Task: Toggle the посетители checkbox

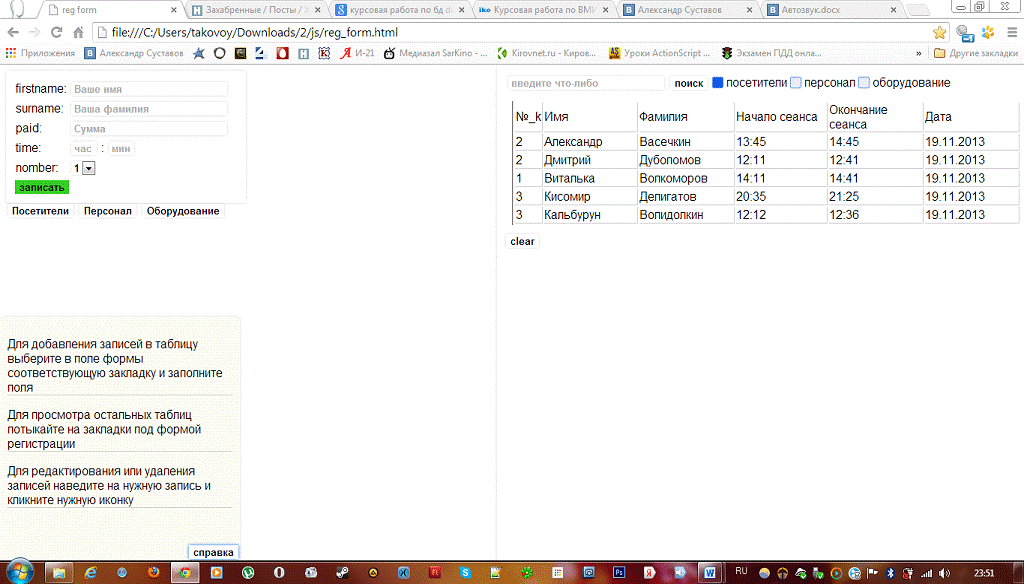Action: 718,82
